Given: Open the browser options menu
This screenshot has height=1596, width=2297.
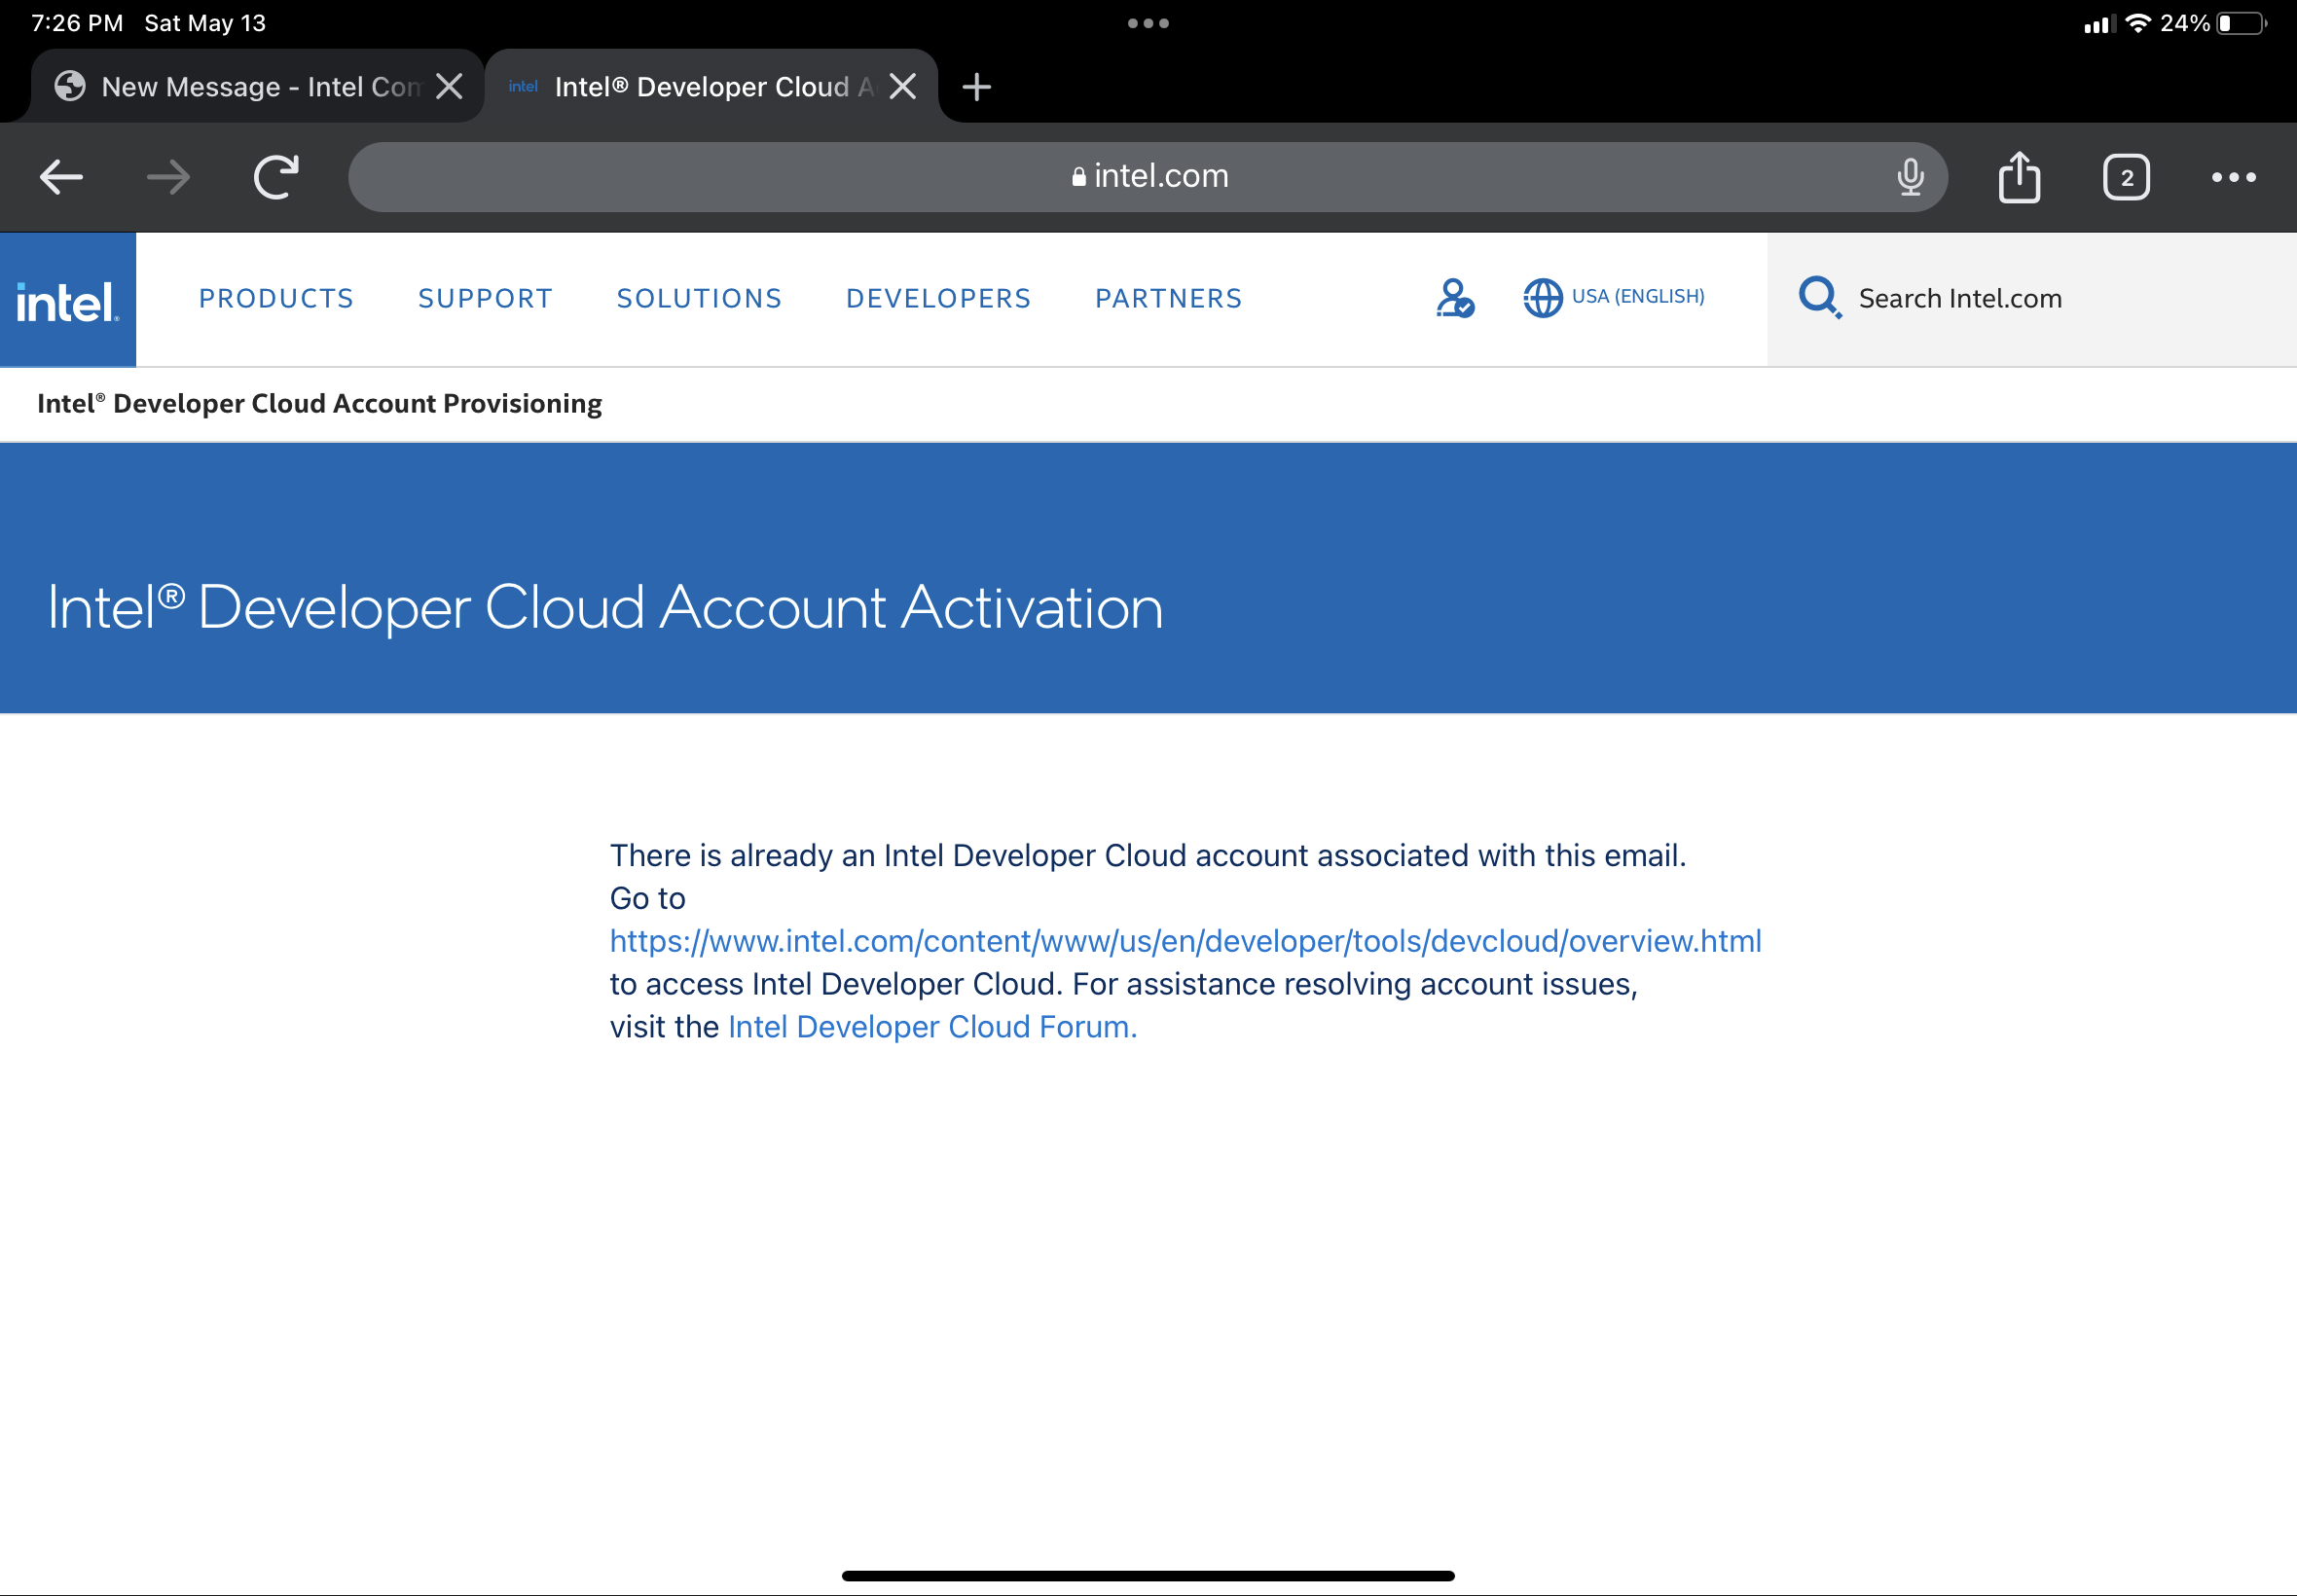Looking at the screenshot, I should [2233, 177].
